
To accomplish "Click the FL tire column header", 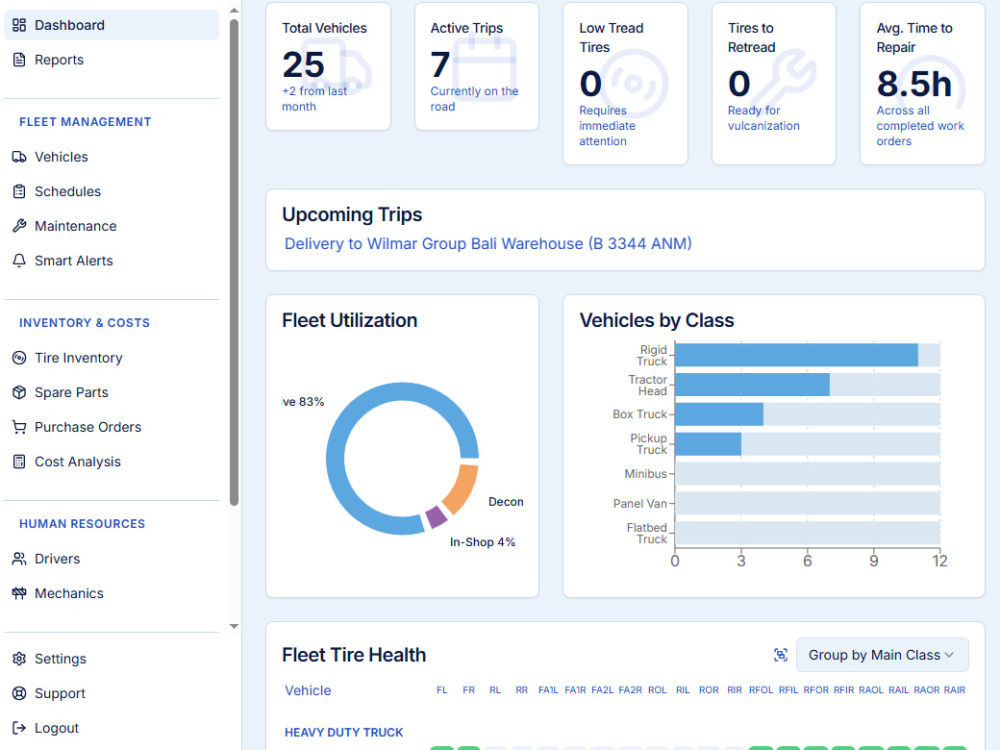I will (x=442, y=690).
